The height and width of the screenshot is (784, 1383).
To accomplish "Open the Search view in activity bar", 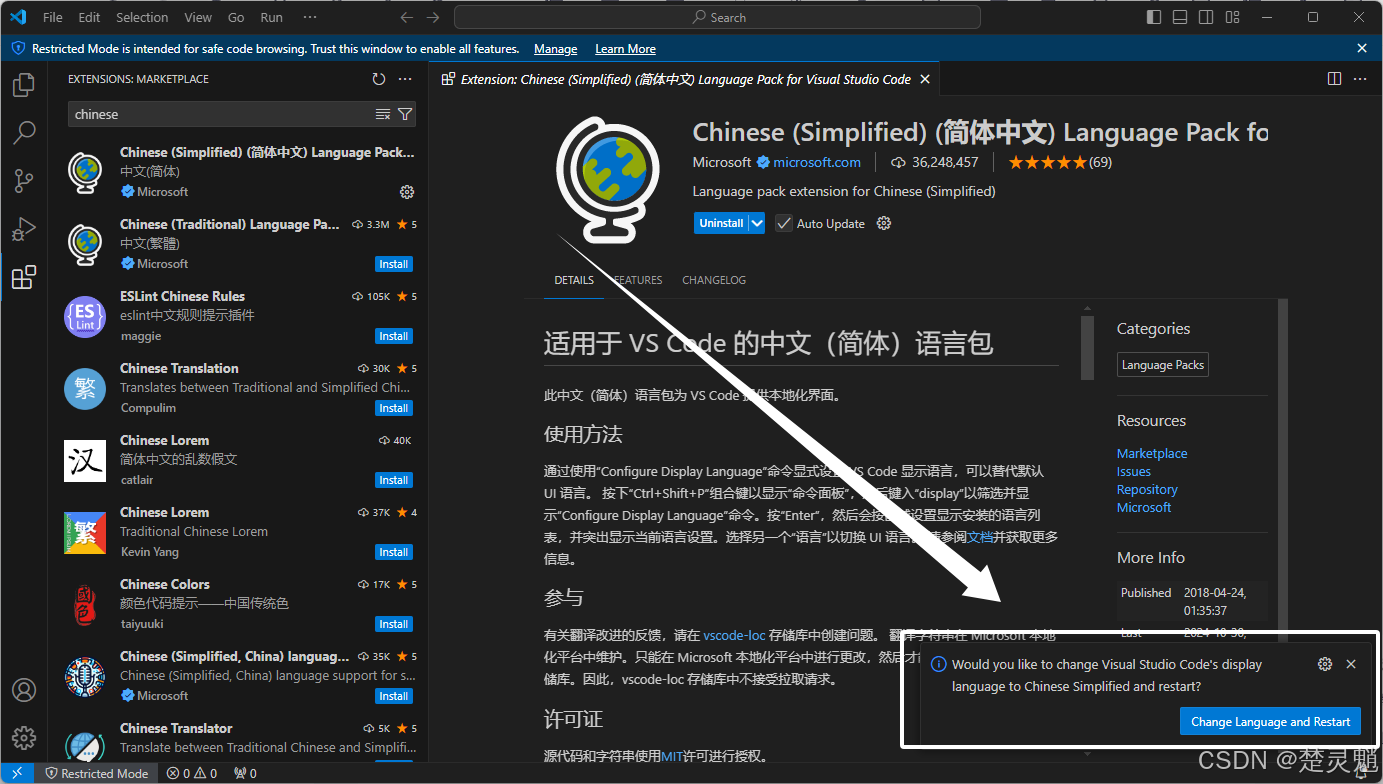I will click(24, 132).
